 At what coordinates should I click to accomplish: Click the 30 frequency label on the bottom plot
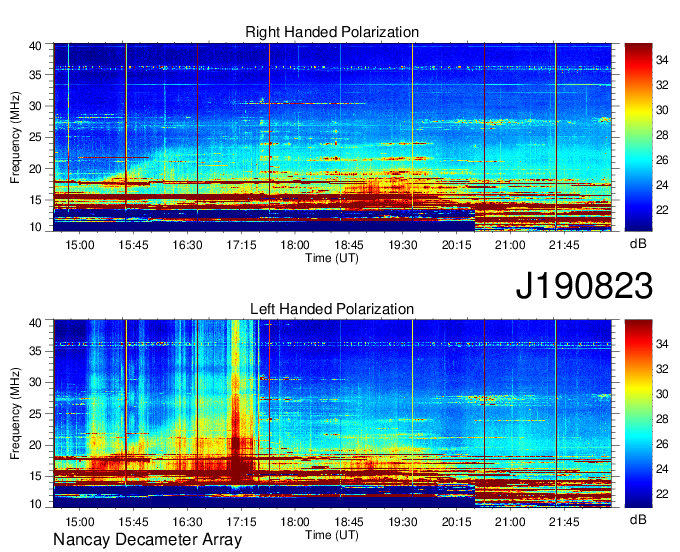35,382
